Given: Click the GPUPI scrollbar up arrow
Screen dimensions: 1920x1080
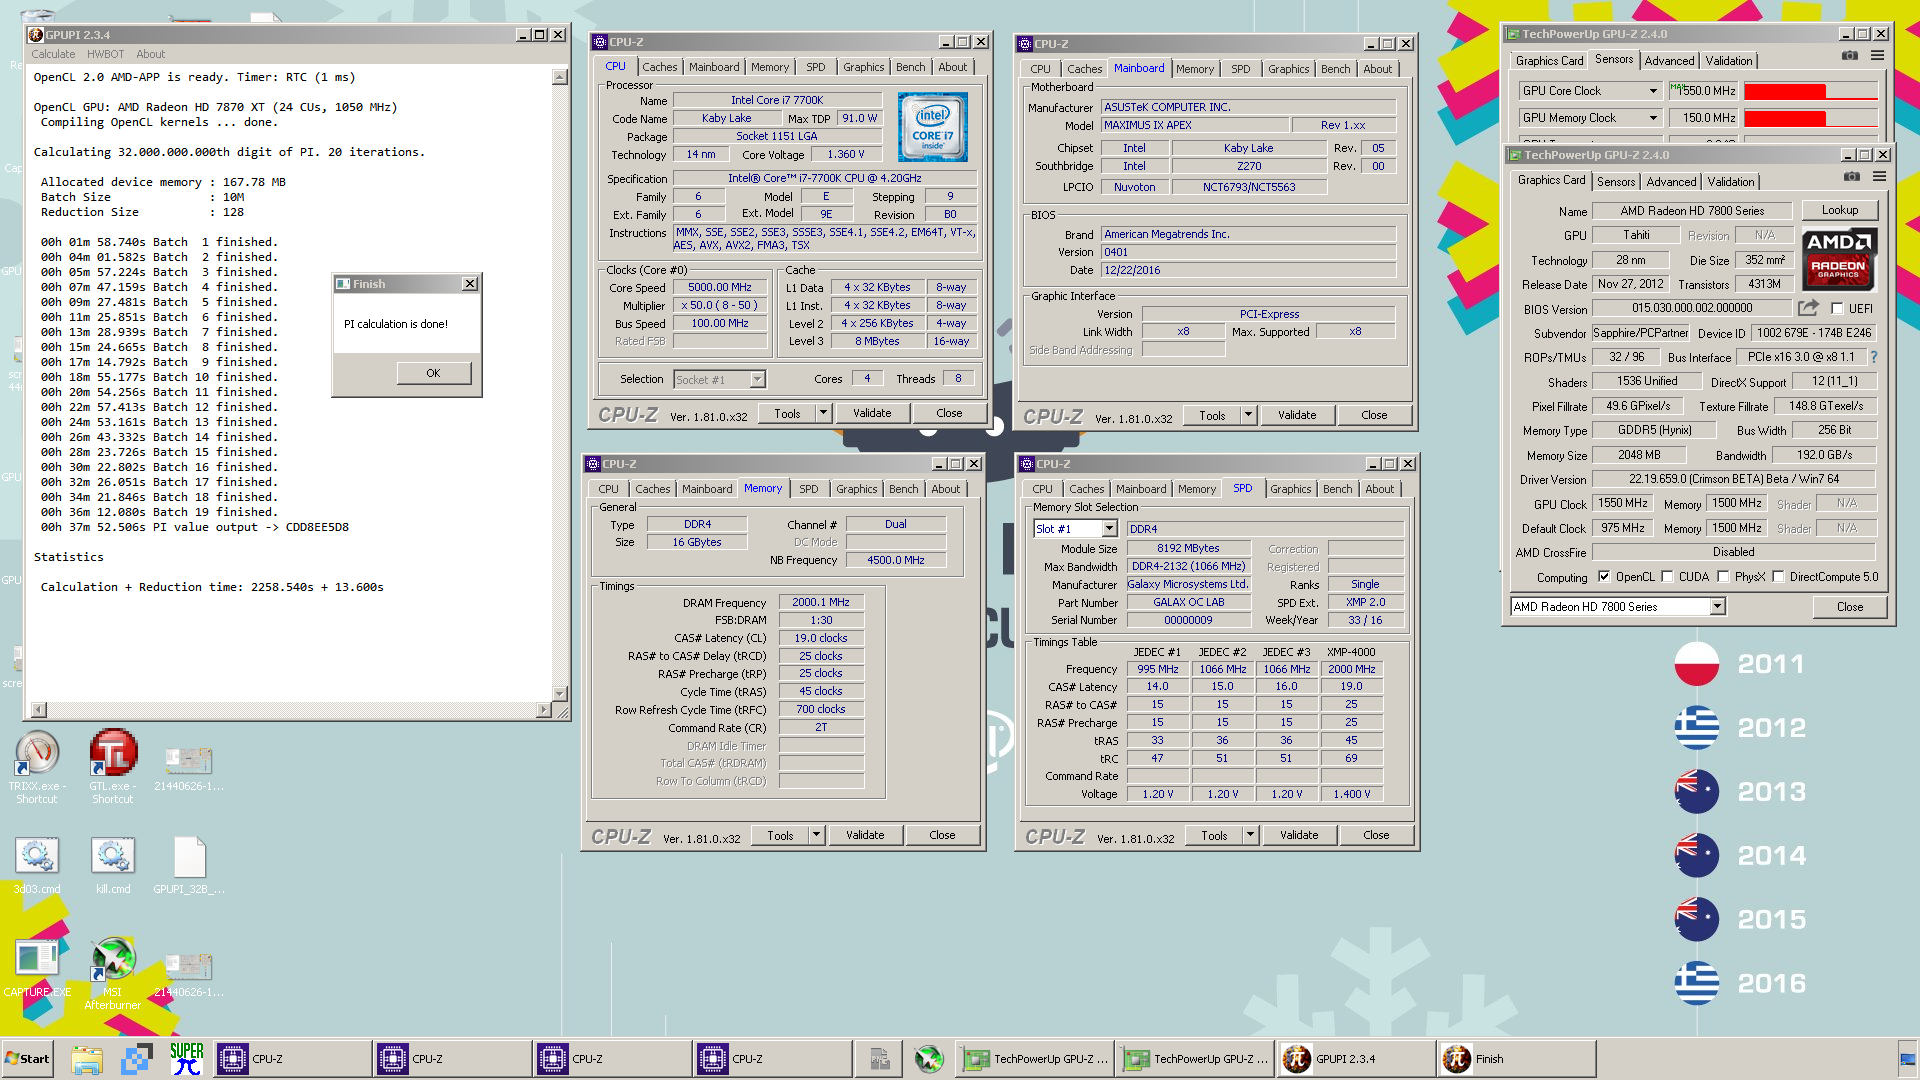Looking at the screenshot, I should click(x=560, y=77).
